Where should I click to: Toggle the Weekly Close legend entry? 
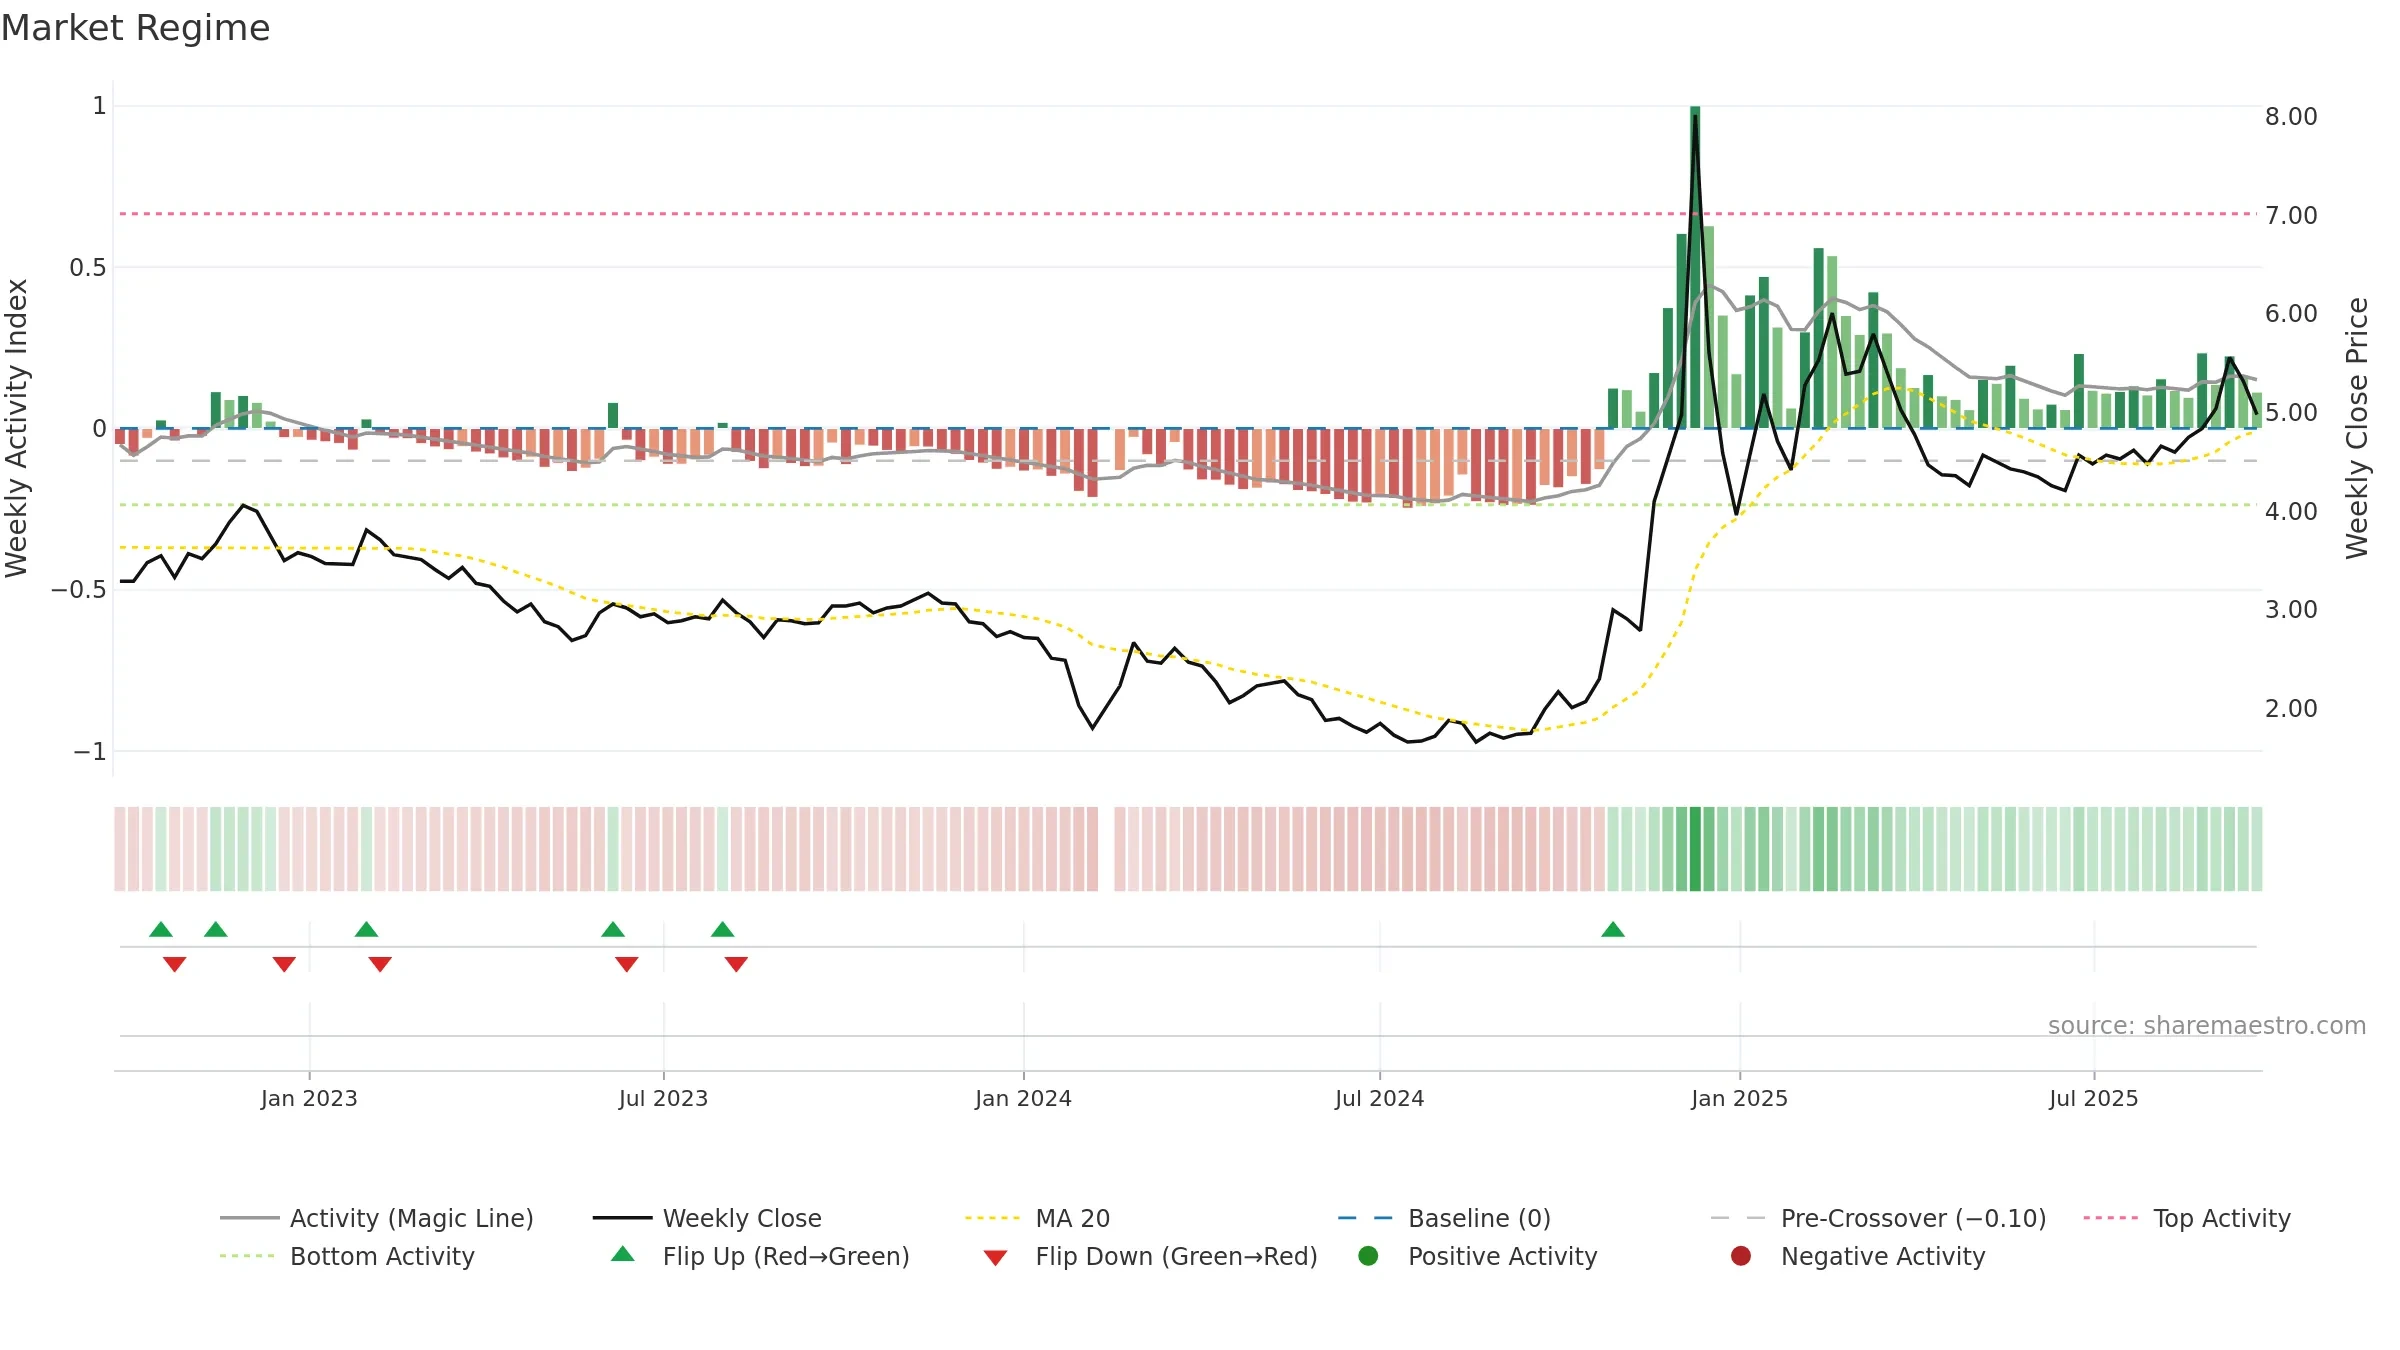[x=707, y=1218]
